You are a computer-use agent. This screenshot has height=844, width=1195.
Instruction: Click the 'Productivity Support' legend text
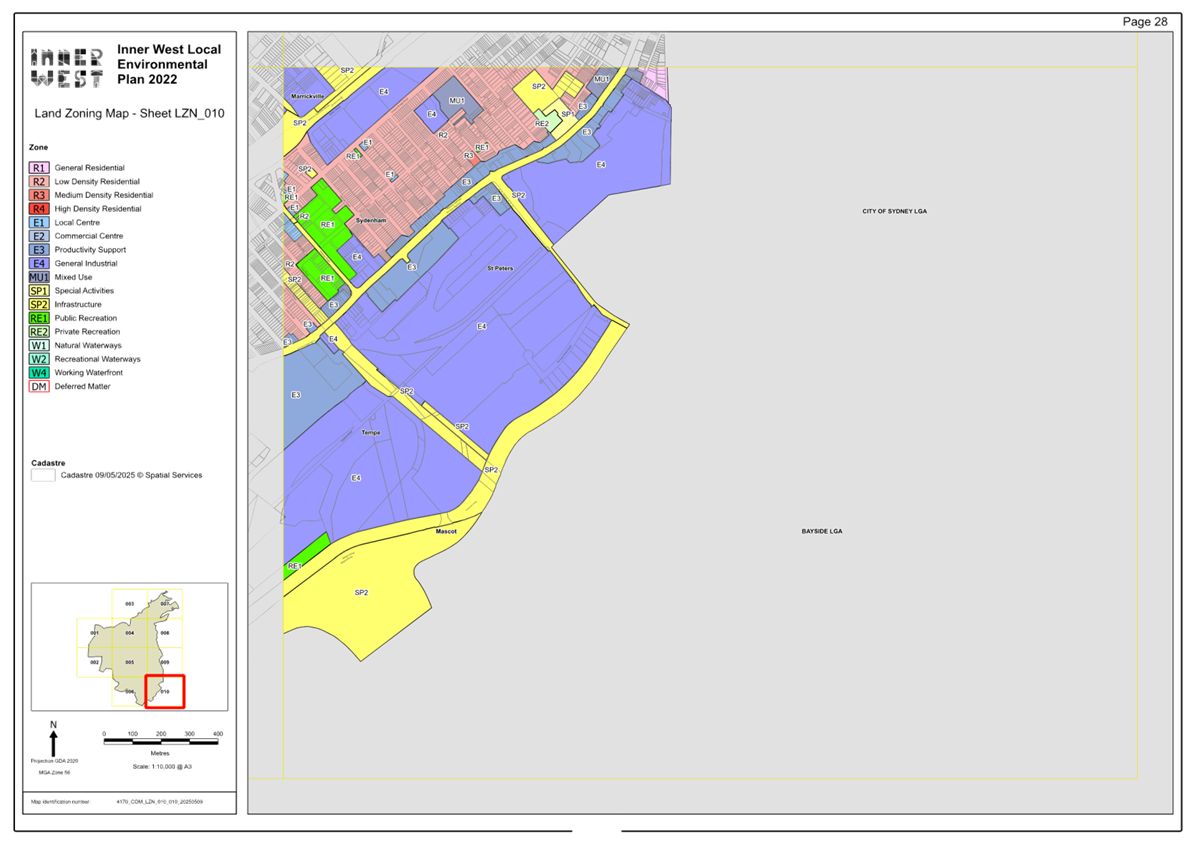coord(90,250)
